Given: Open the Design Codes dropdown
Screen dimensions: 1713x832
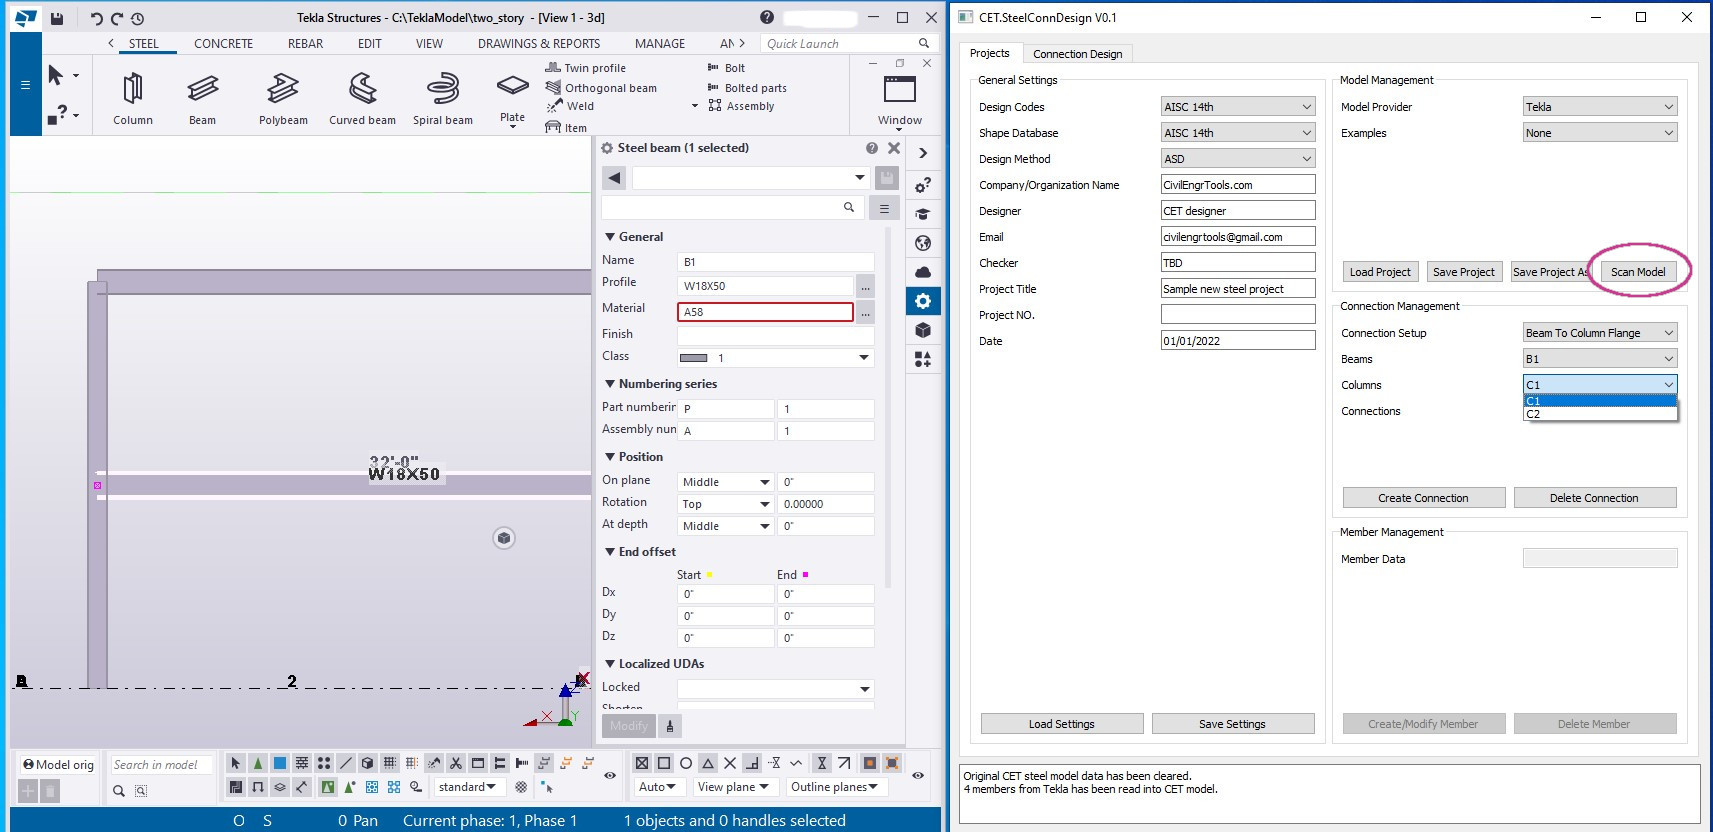Looking at the screenshot, I should (x=1238, y=107).
